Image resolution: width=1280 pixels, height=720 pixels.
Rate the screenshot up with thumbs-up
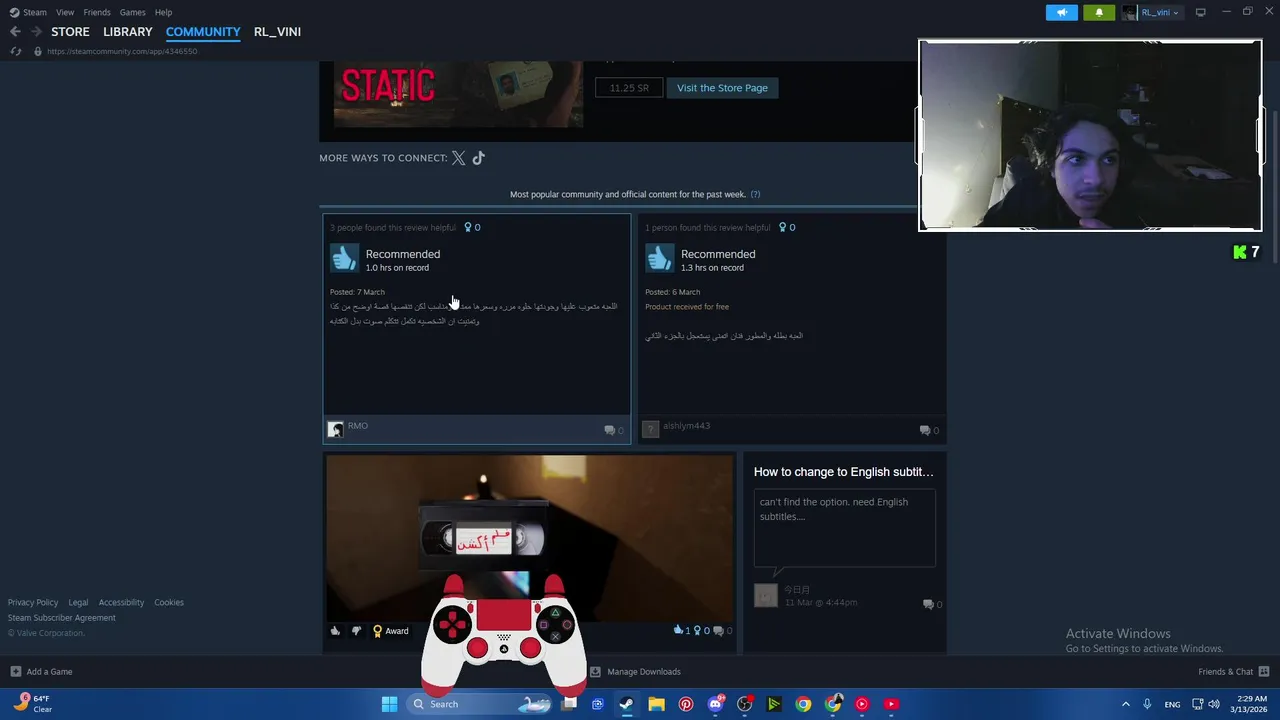coord(335,631)
